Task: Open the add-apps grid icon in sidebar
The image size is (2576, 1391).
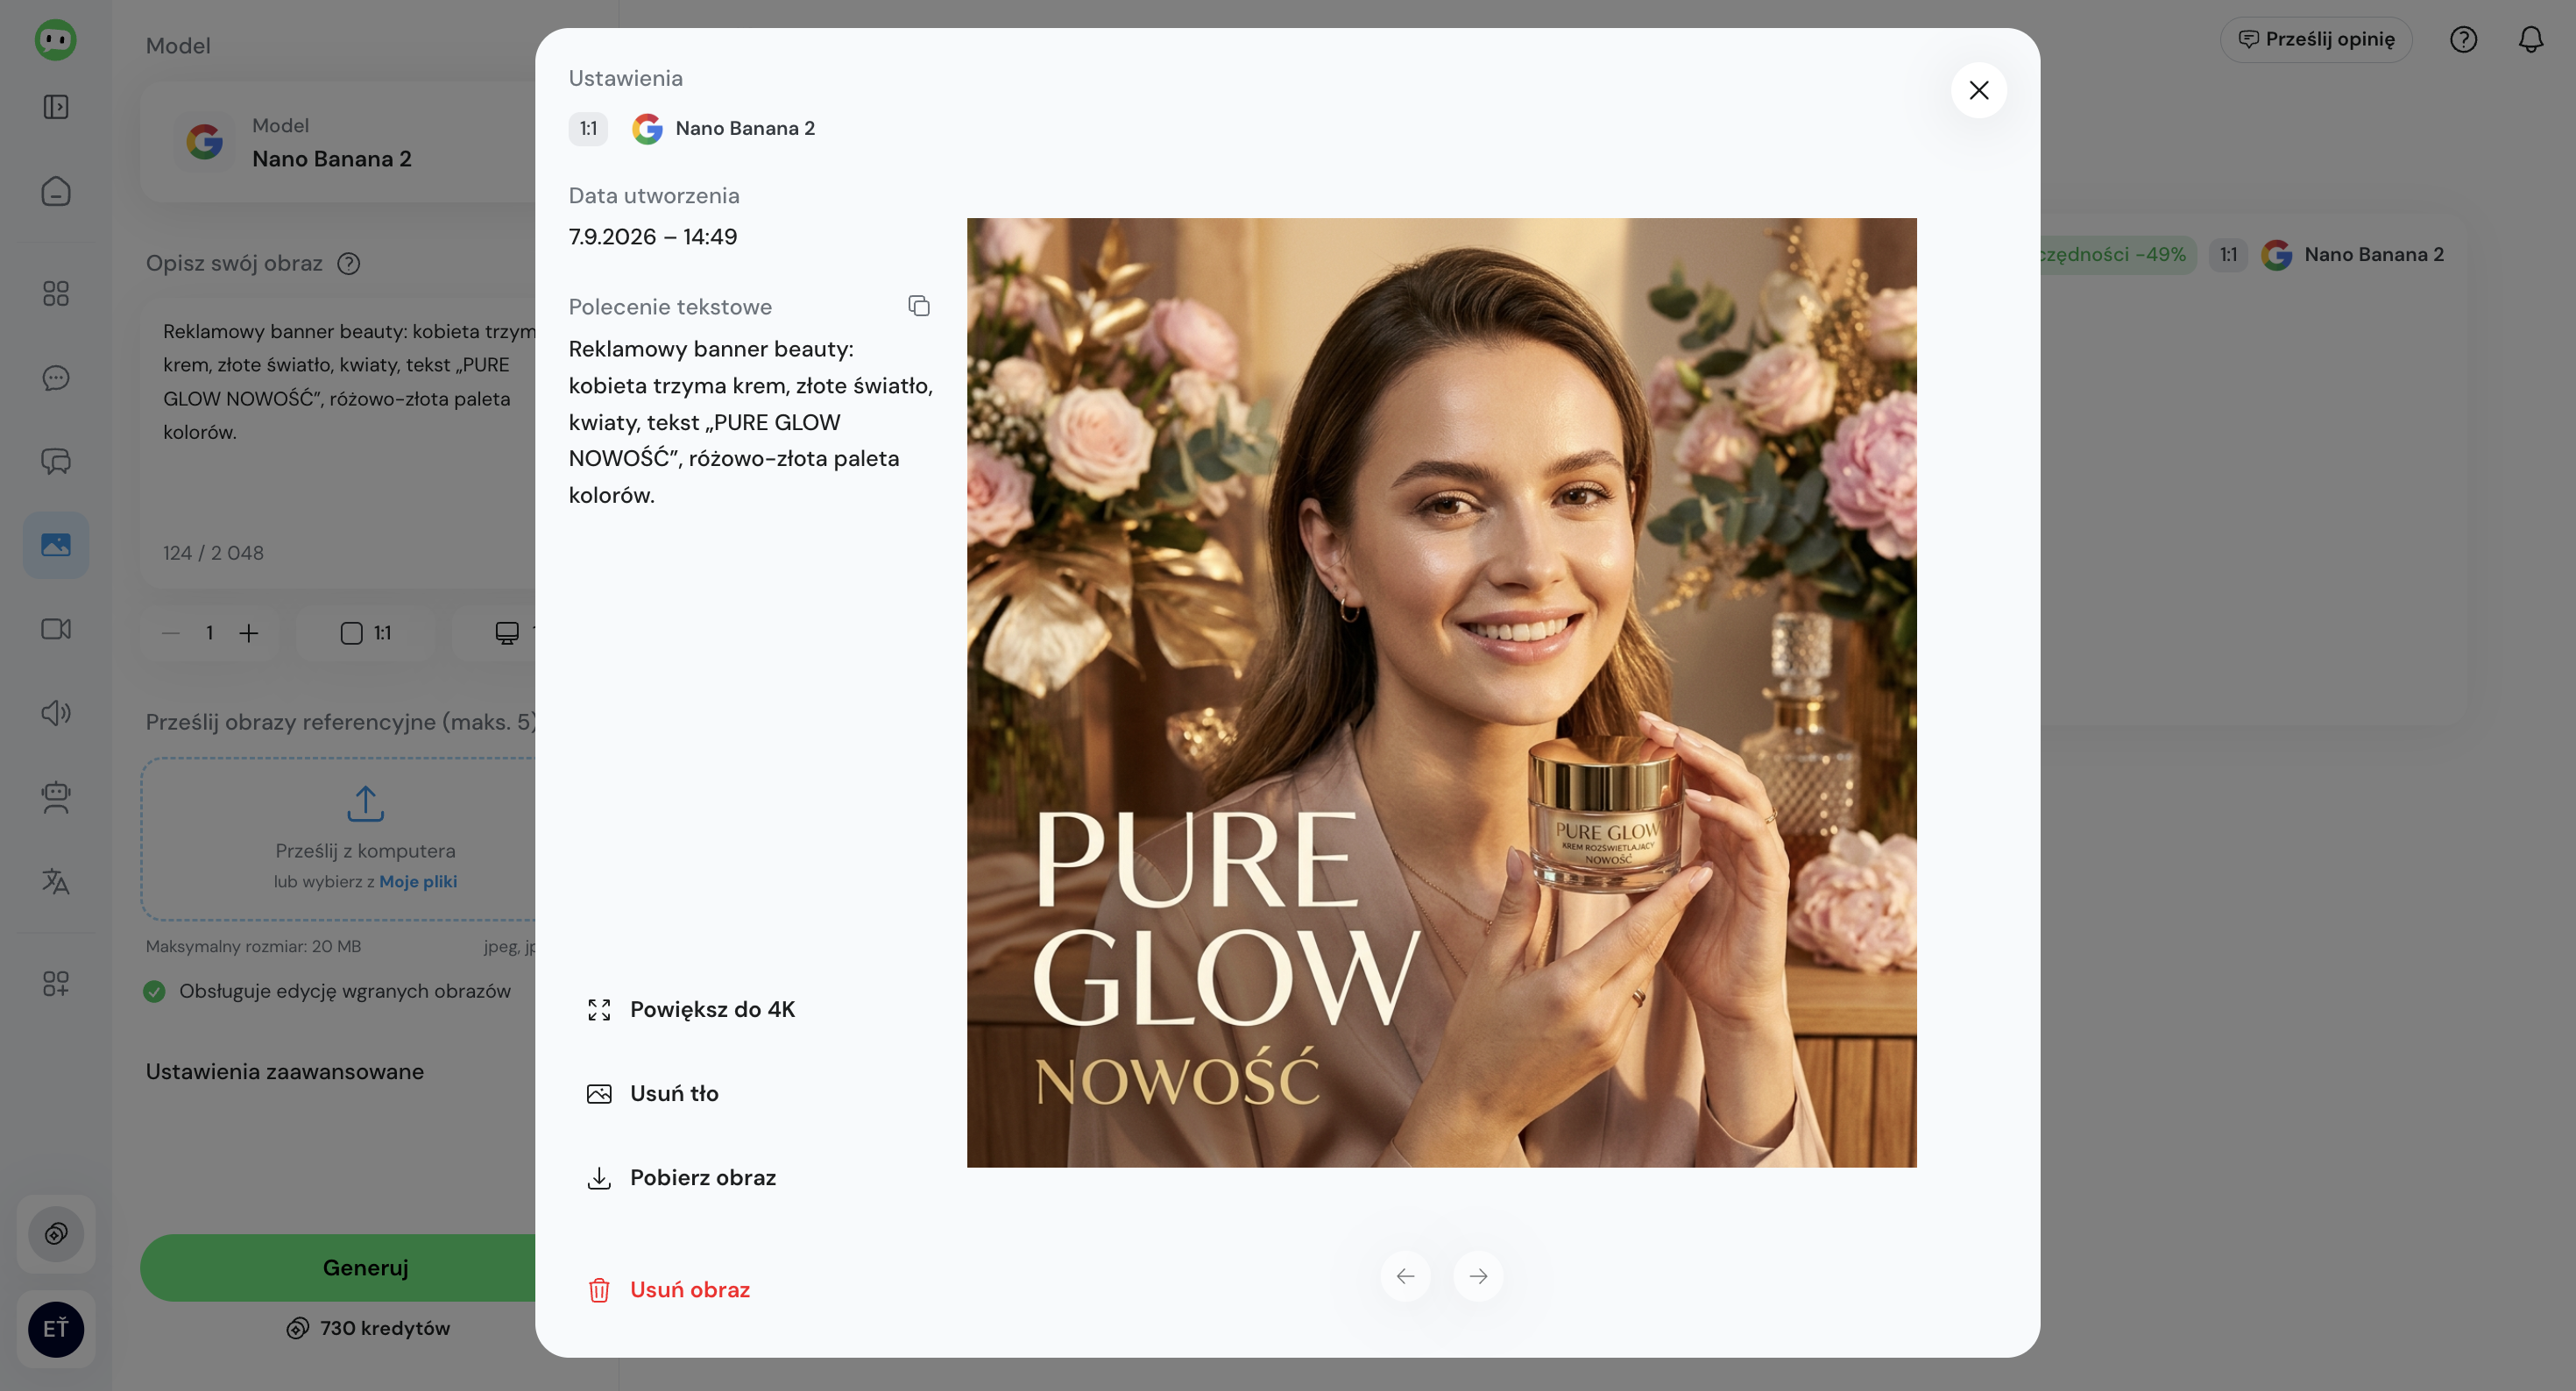Action: tap(56, 983)
